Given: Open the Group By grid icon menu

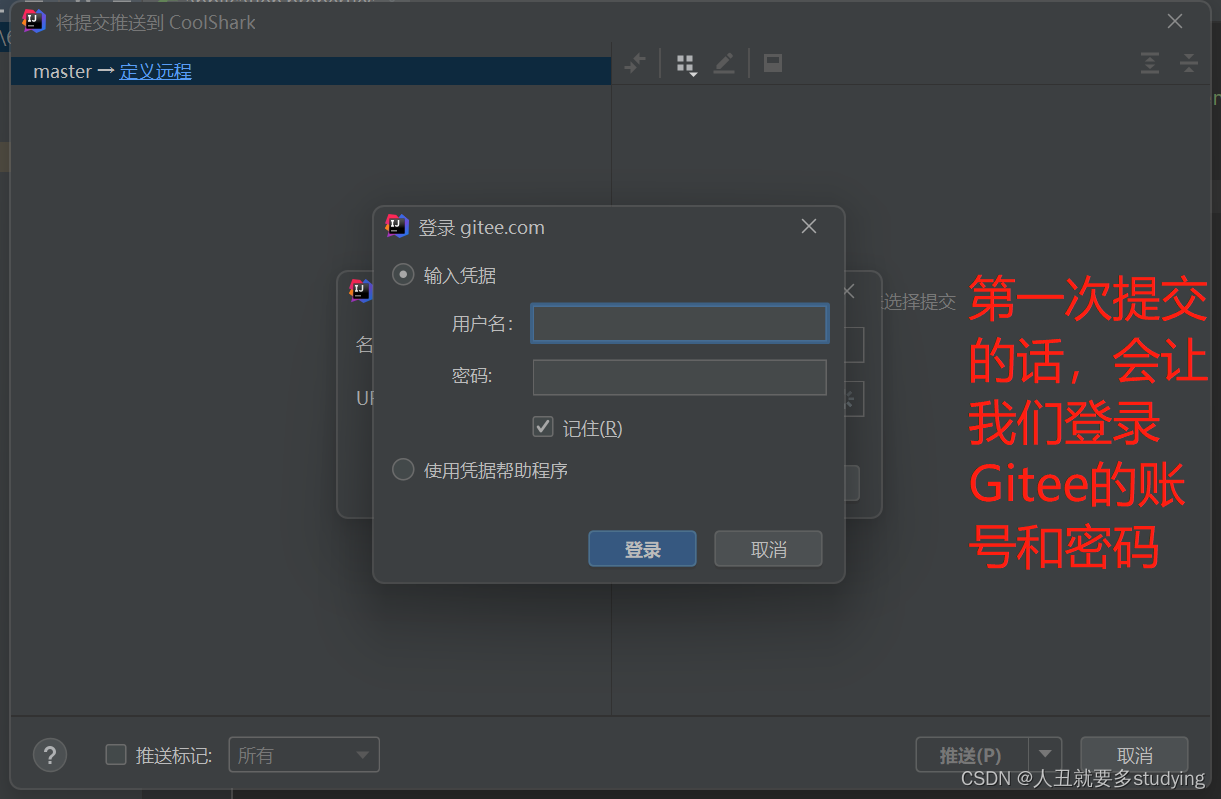Looking at the screenshot, I should [x=686, y=65].
